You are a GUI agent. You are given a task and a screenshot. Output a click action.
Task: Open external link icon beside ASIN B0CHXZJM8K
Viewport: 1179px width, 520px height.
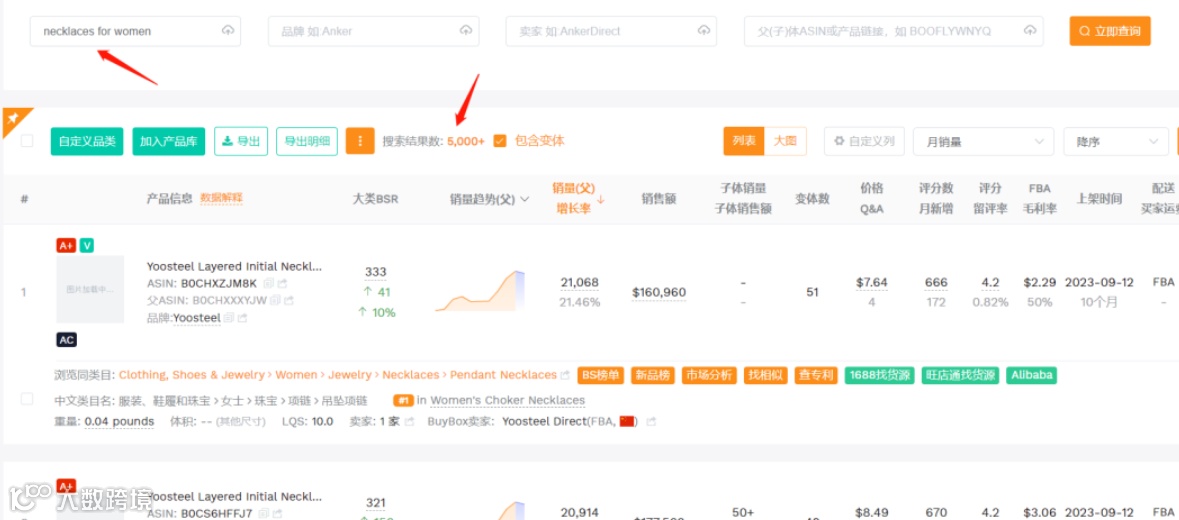283,284
